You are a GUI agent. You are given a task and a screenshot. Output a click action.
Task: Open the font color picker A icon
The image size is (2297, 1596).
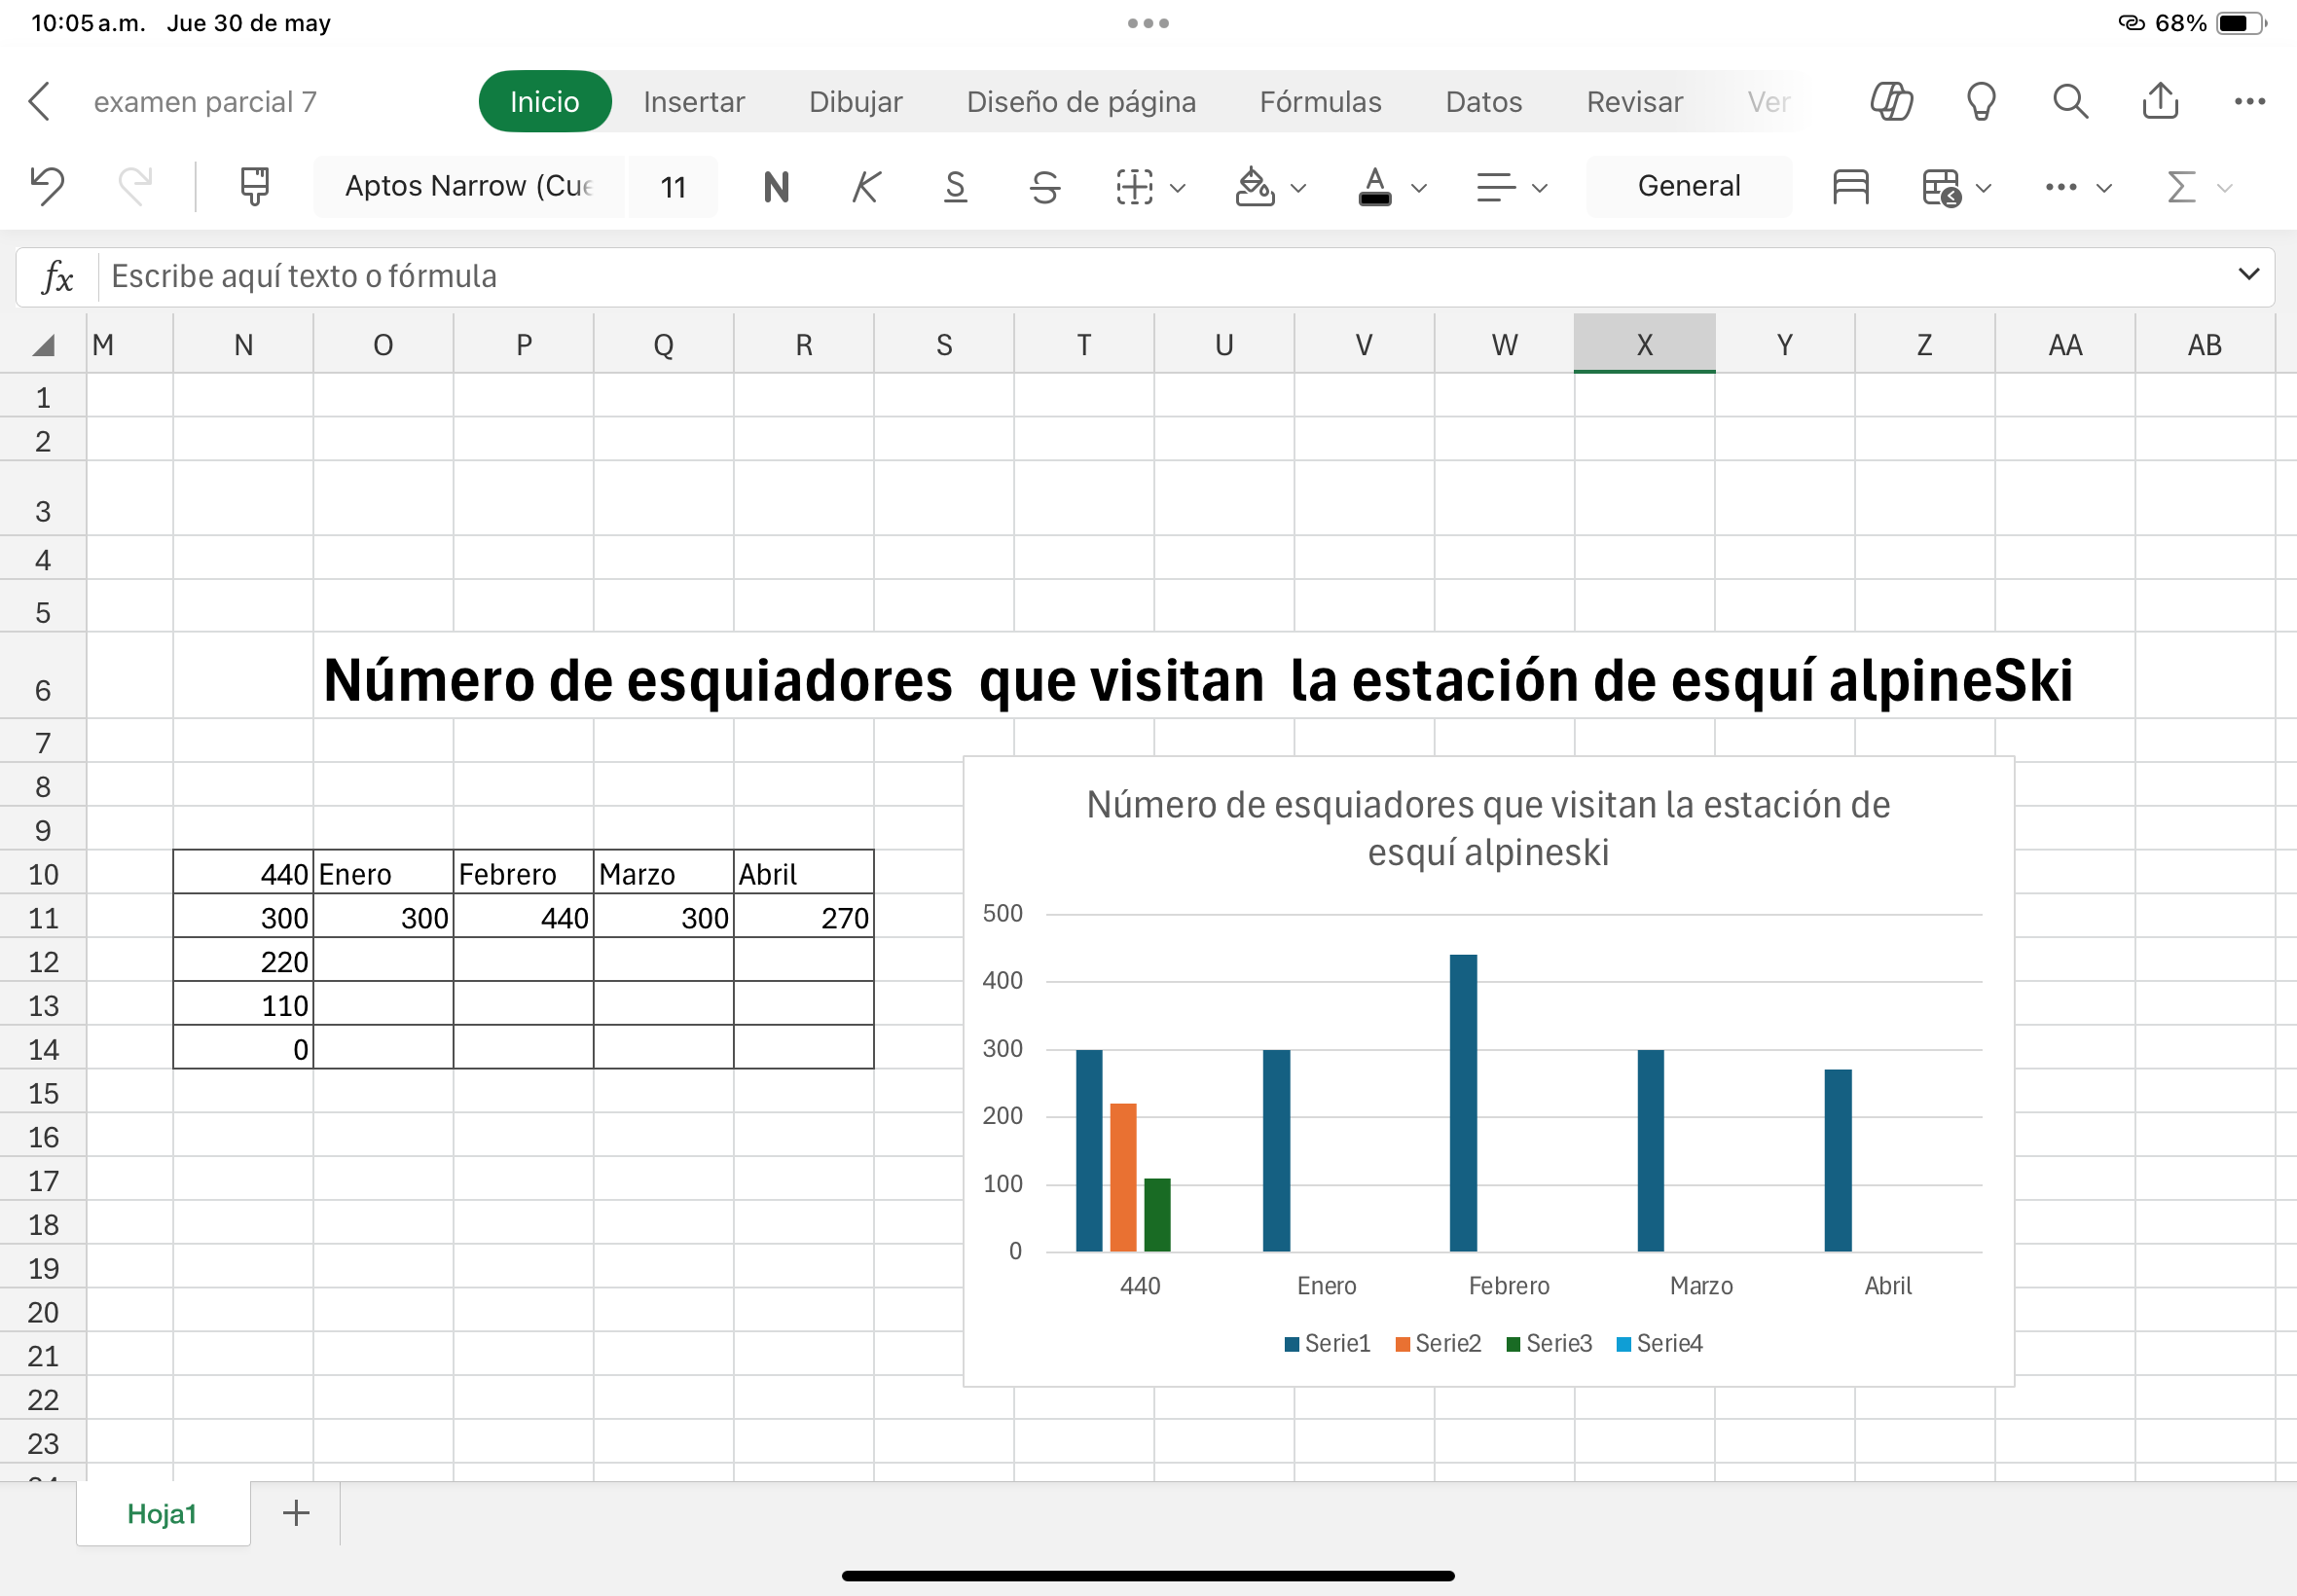(x=1374, y=186)
